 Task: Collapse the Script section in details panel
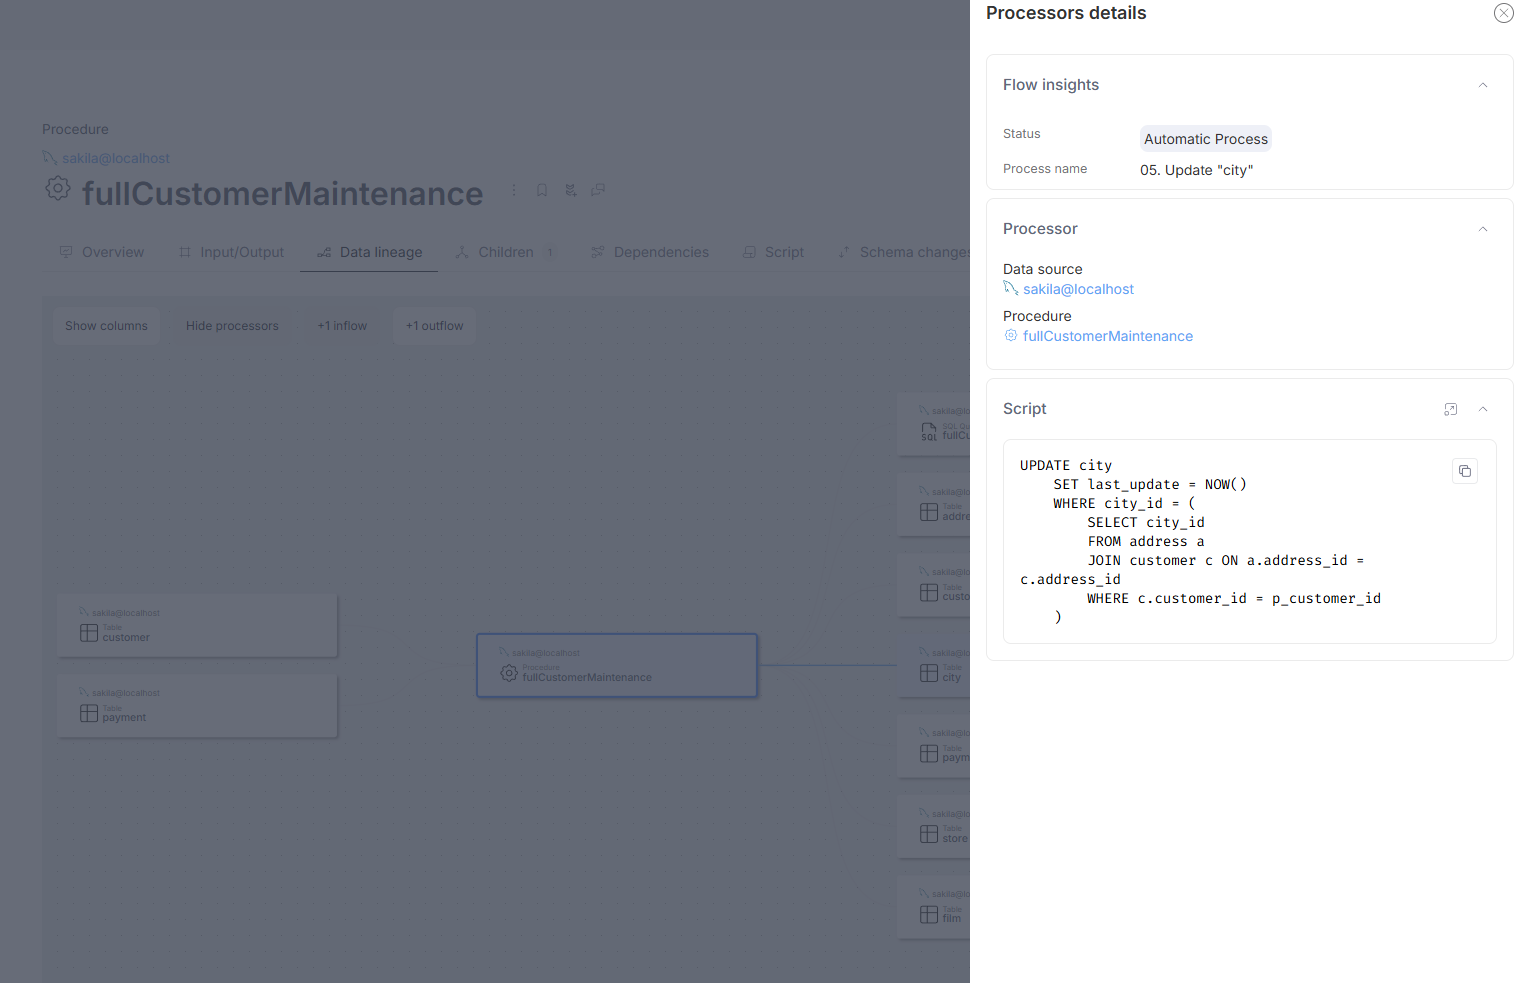[1483, 409]
